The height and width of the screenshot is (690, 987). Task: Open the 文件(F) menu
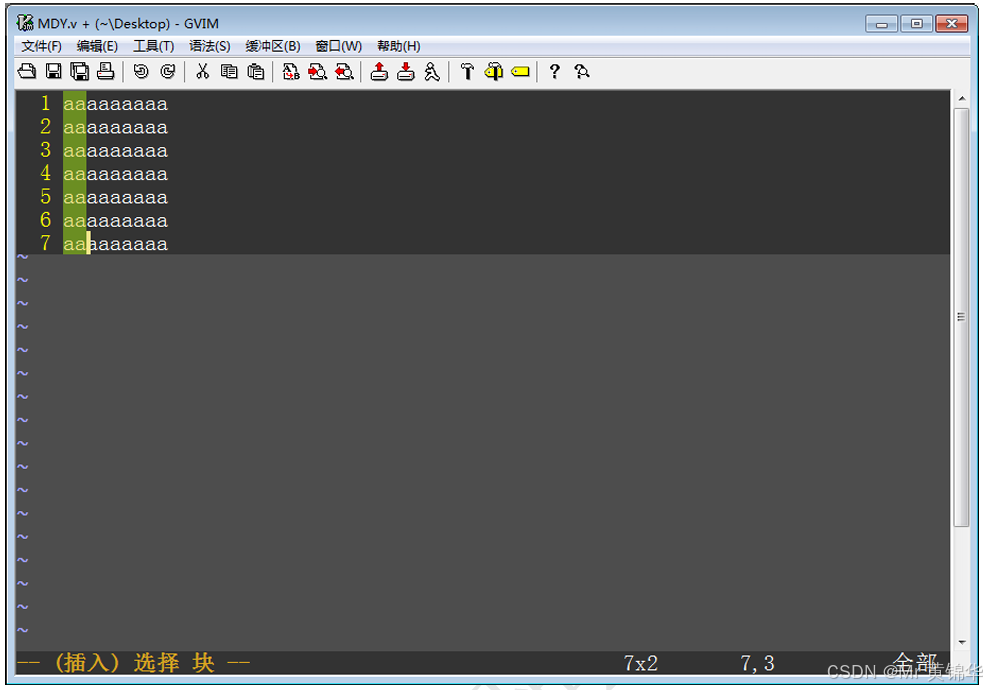click(x=41, y=46)
